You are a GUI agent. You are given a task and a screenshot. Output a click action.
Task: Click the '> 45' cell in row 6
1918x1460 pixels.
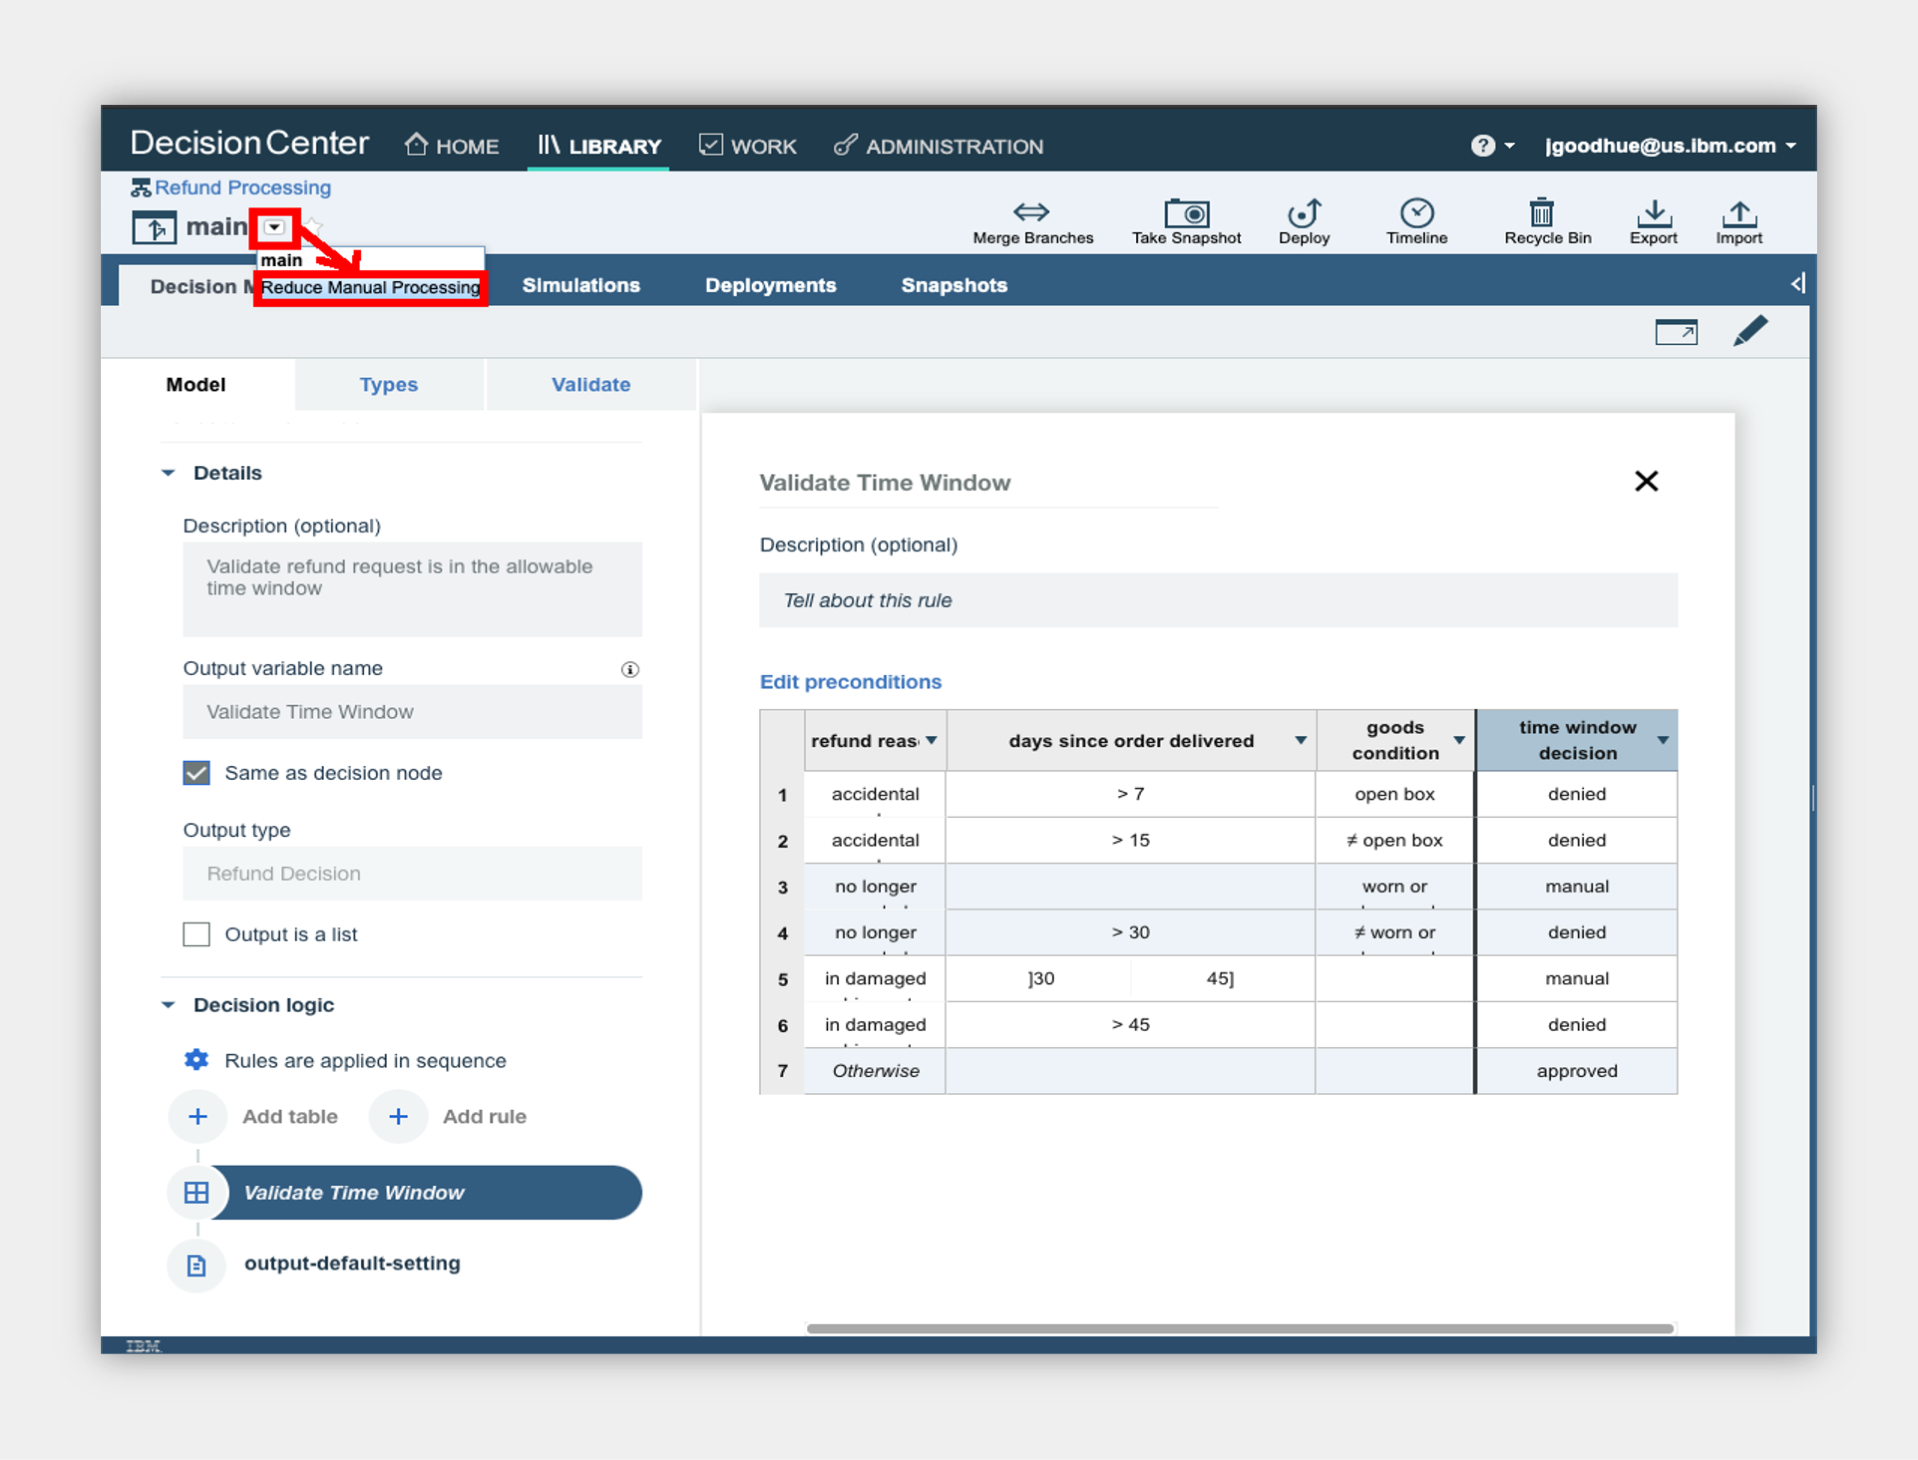tap(1130, 1024)
